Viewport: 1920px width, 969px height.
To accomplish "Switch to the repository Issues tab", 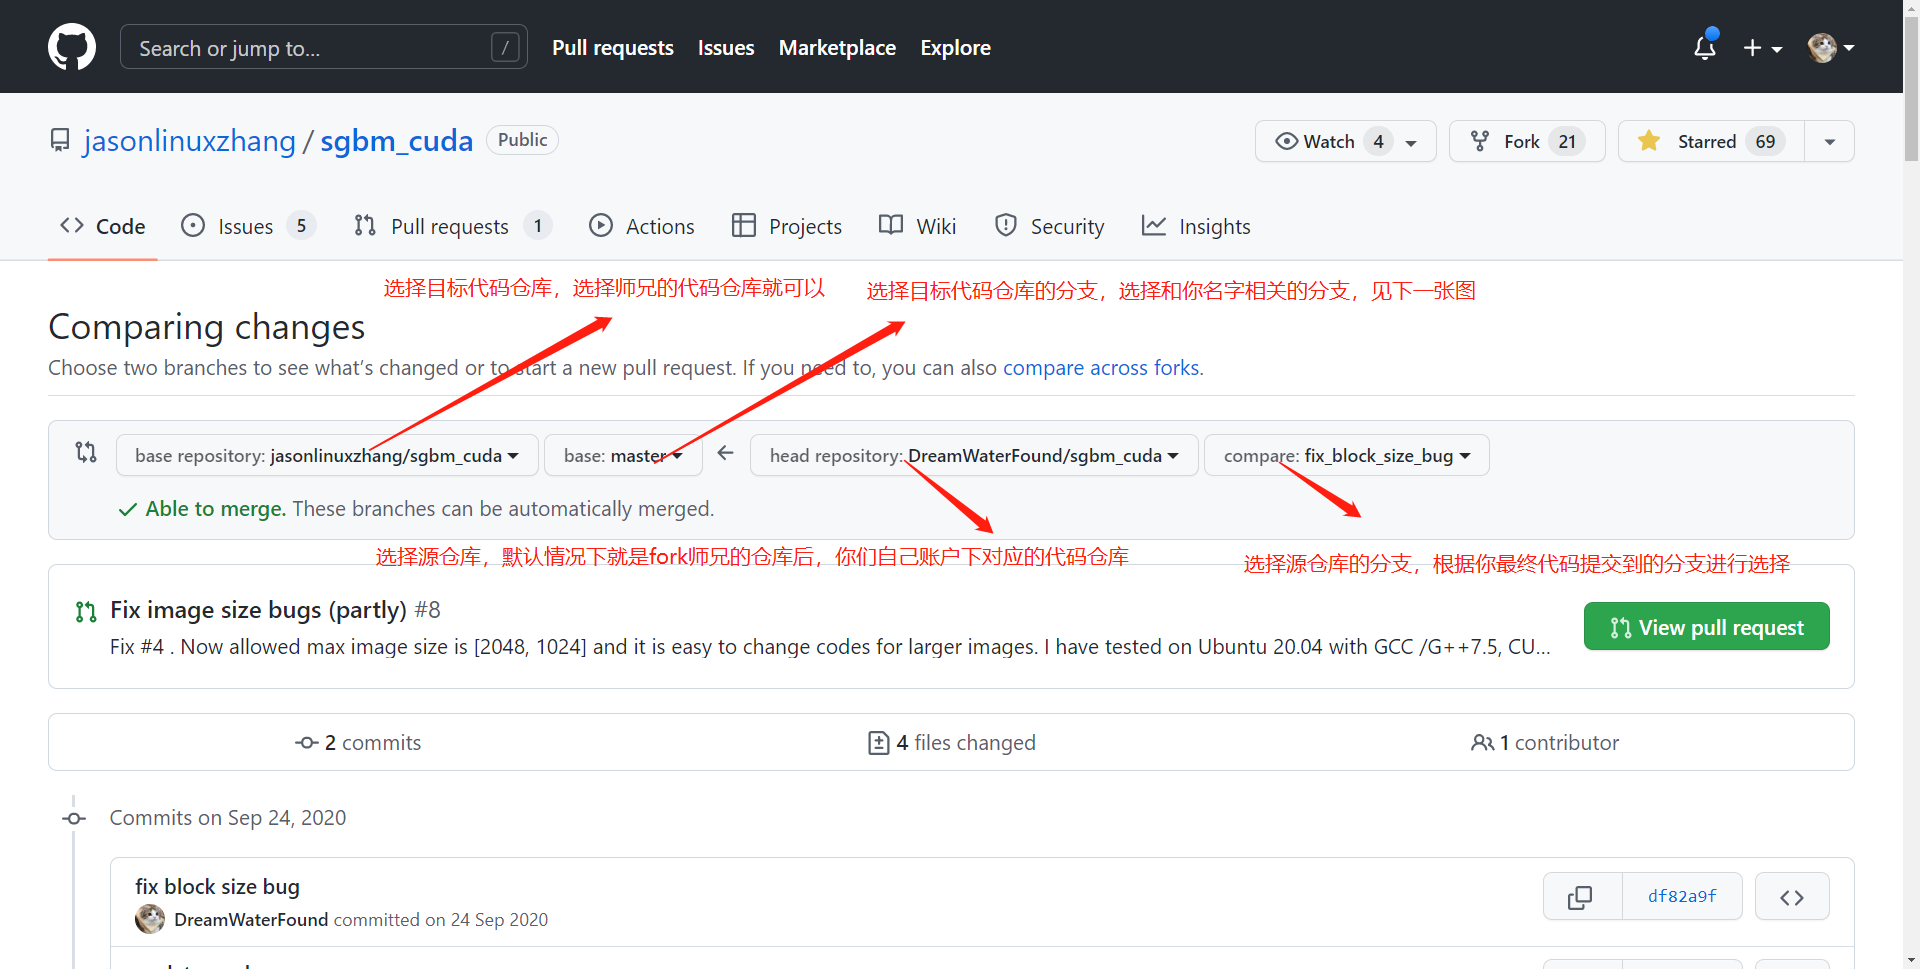I will pos(247,227).
